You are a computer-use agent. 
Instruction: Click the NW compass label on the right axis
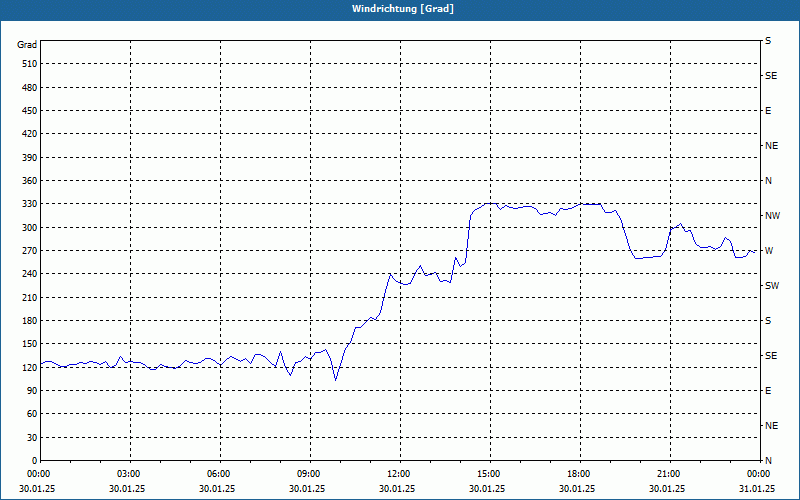(772, 216)
